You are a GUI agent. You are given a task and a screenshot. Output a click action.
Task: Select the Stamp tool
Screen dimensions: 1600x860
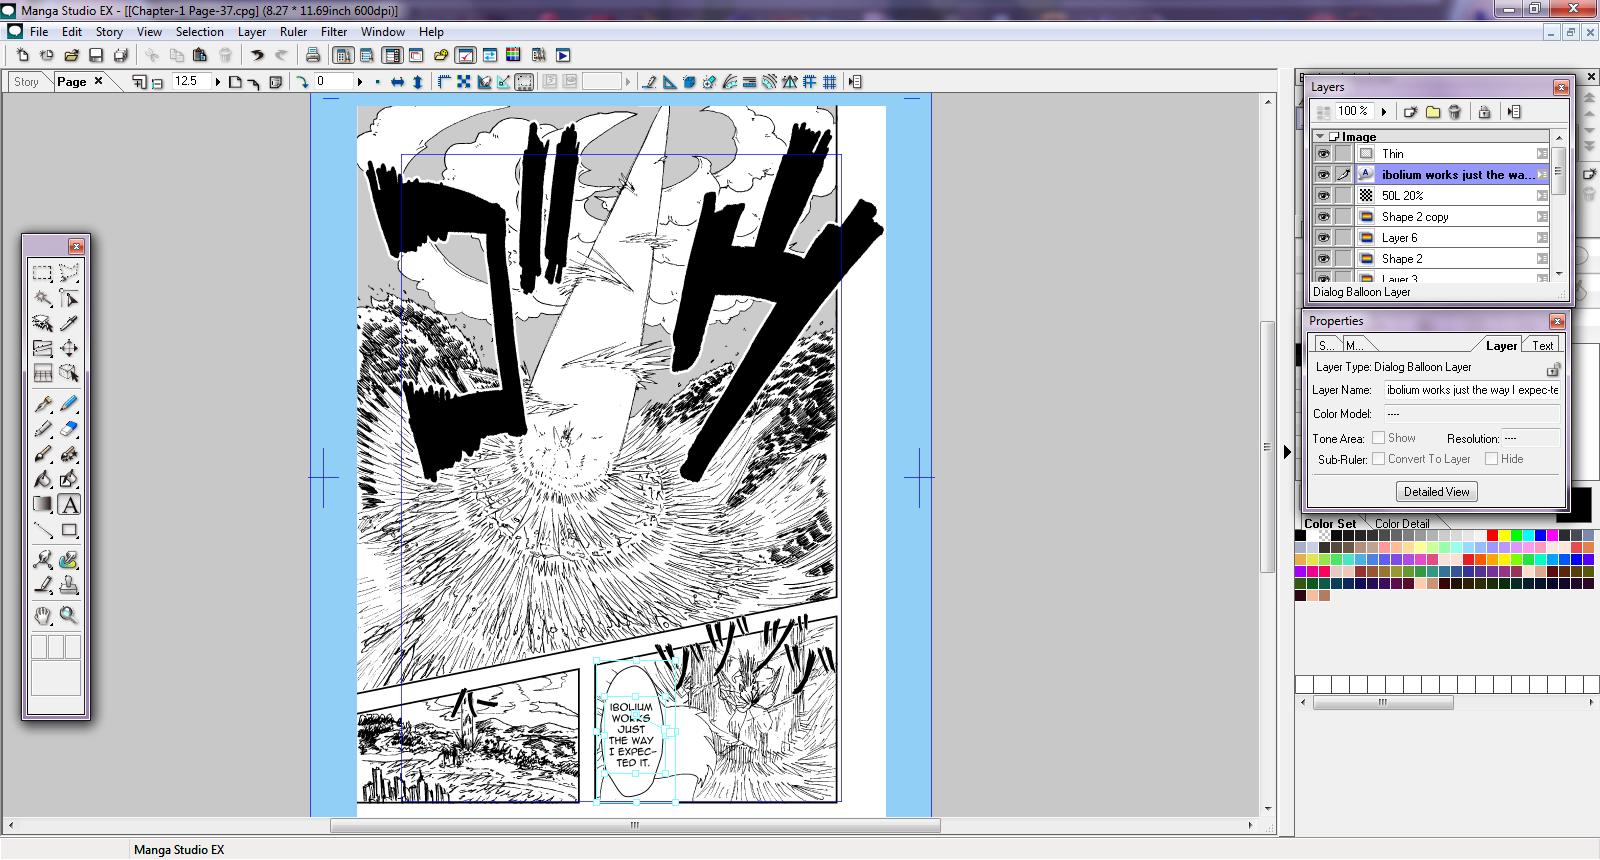(x=69, y=585)
